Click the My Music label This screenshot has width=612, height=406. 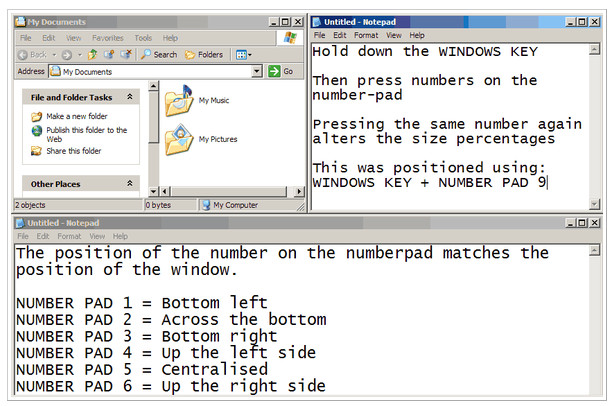(x=213, y=100)
